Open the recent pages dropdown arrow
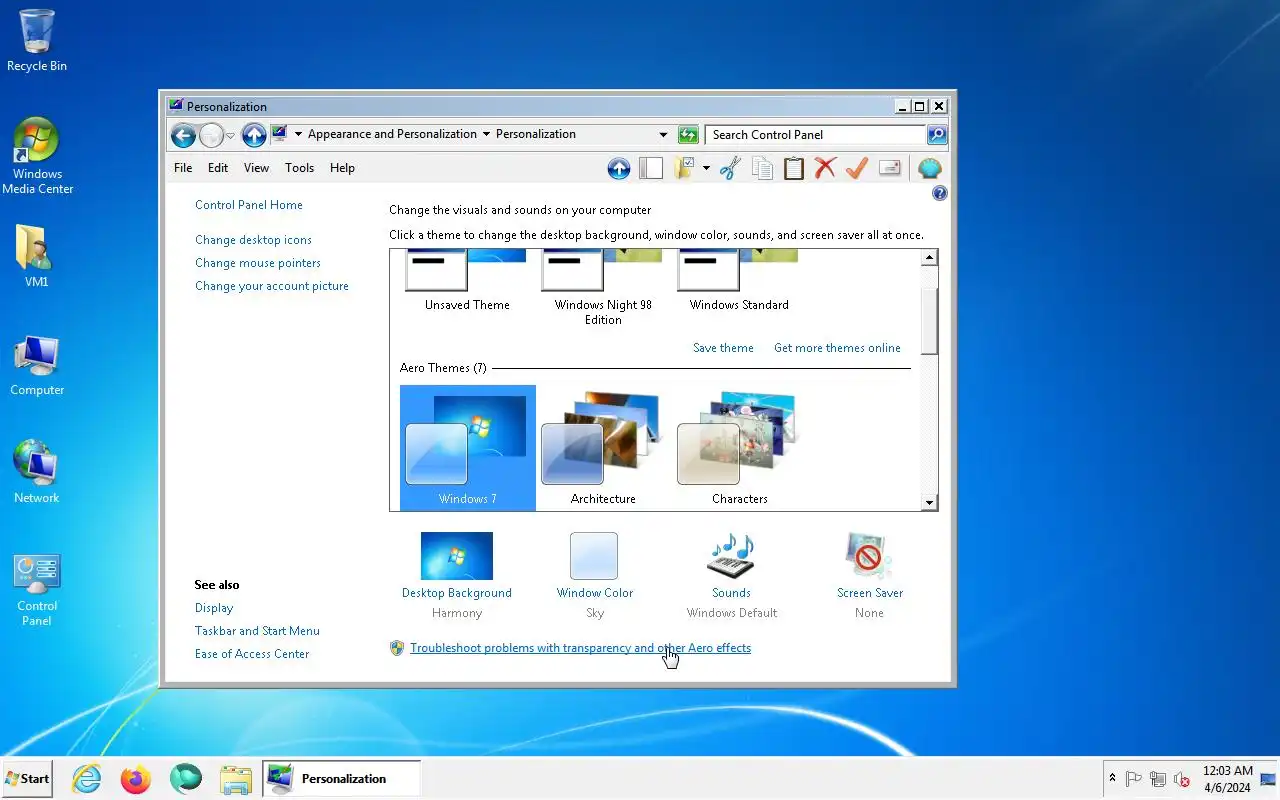 click(x=231, y=135)
